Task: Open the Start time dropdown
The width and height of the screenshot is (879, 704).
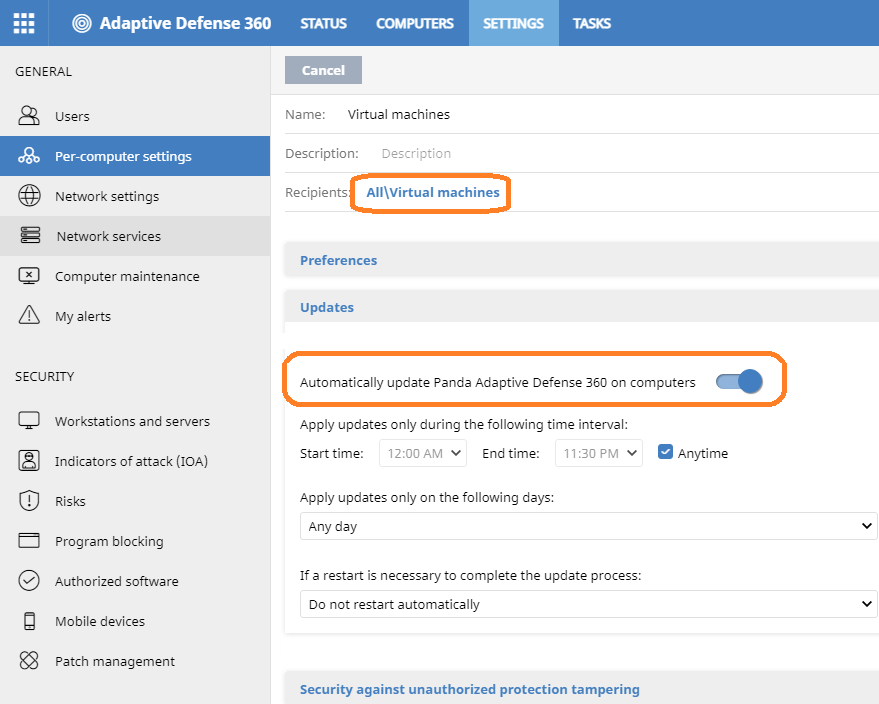Action: pyautogui.click(x=423, y=453)
